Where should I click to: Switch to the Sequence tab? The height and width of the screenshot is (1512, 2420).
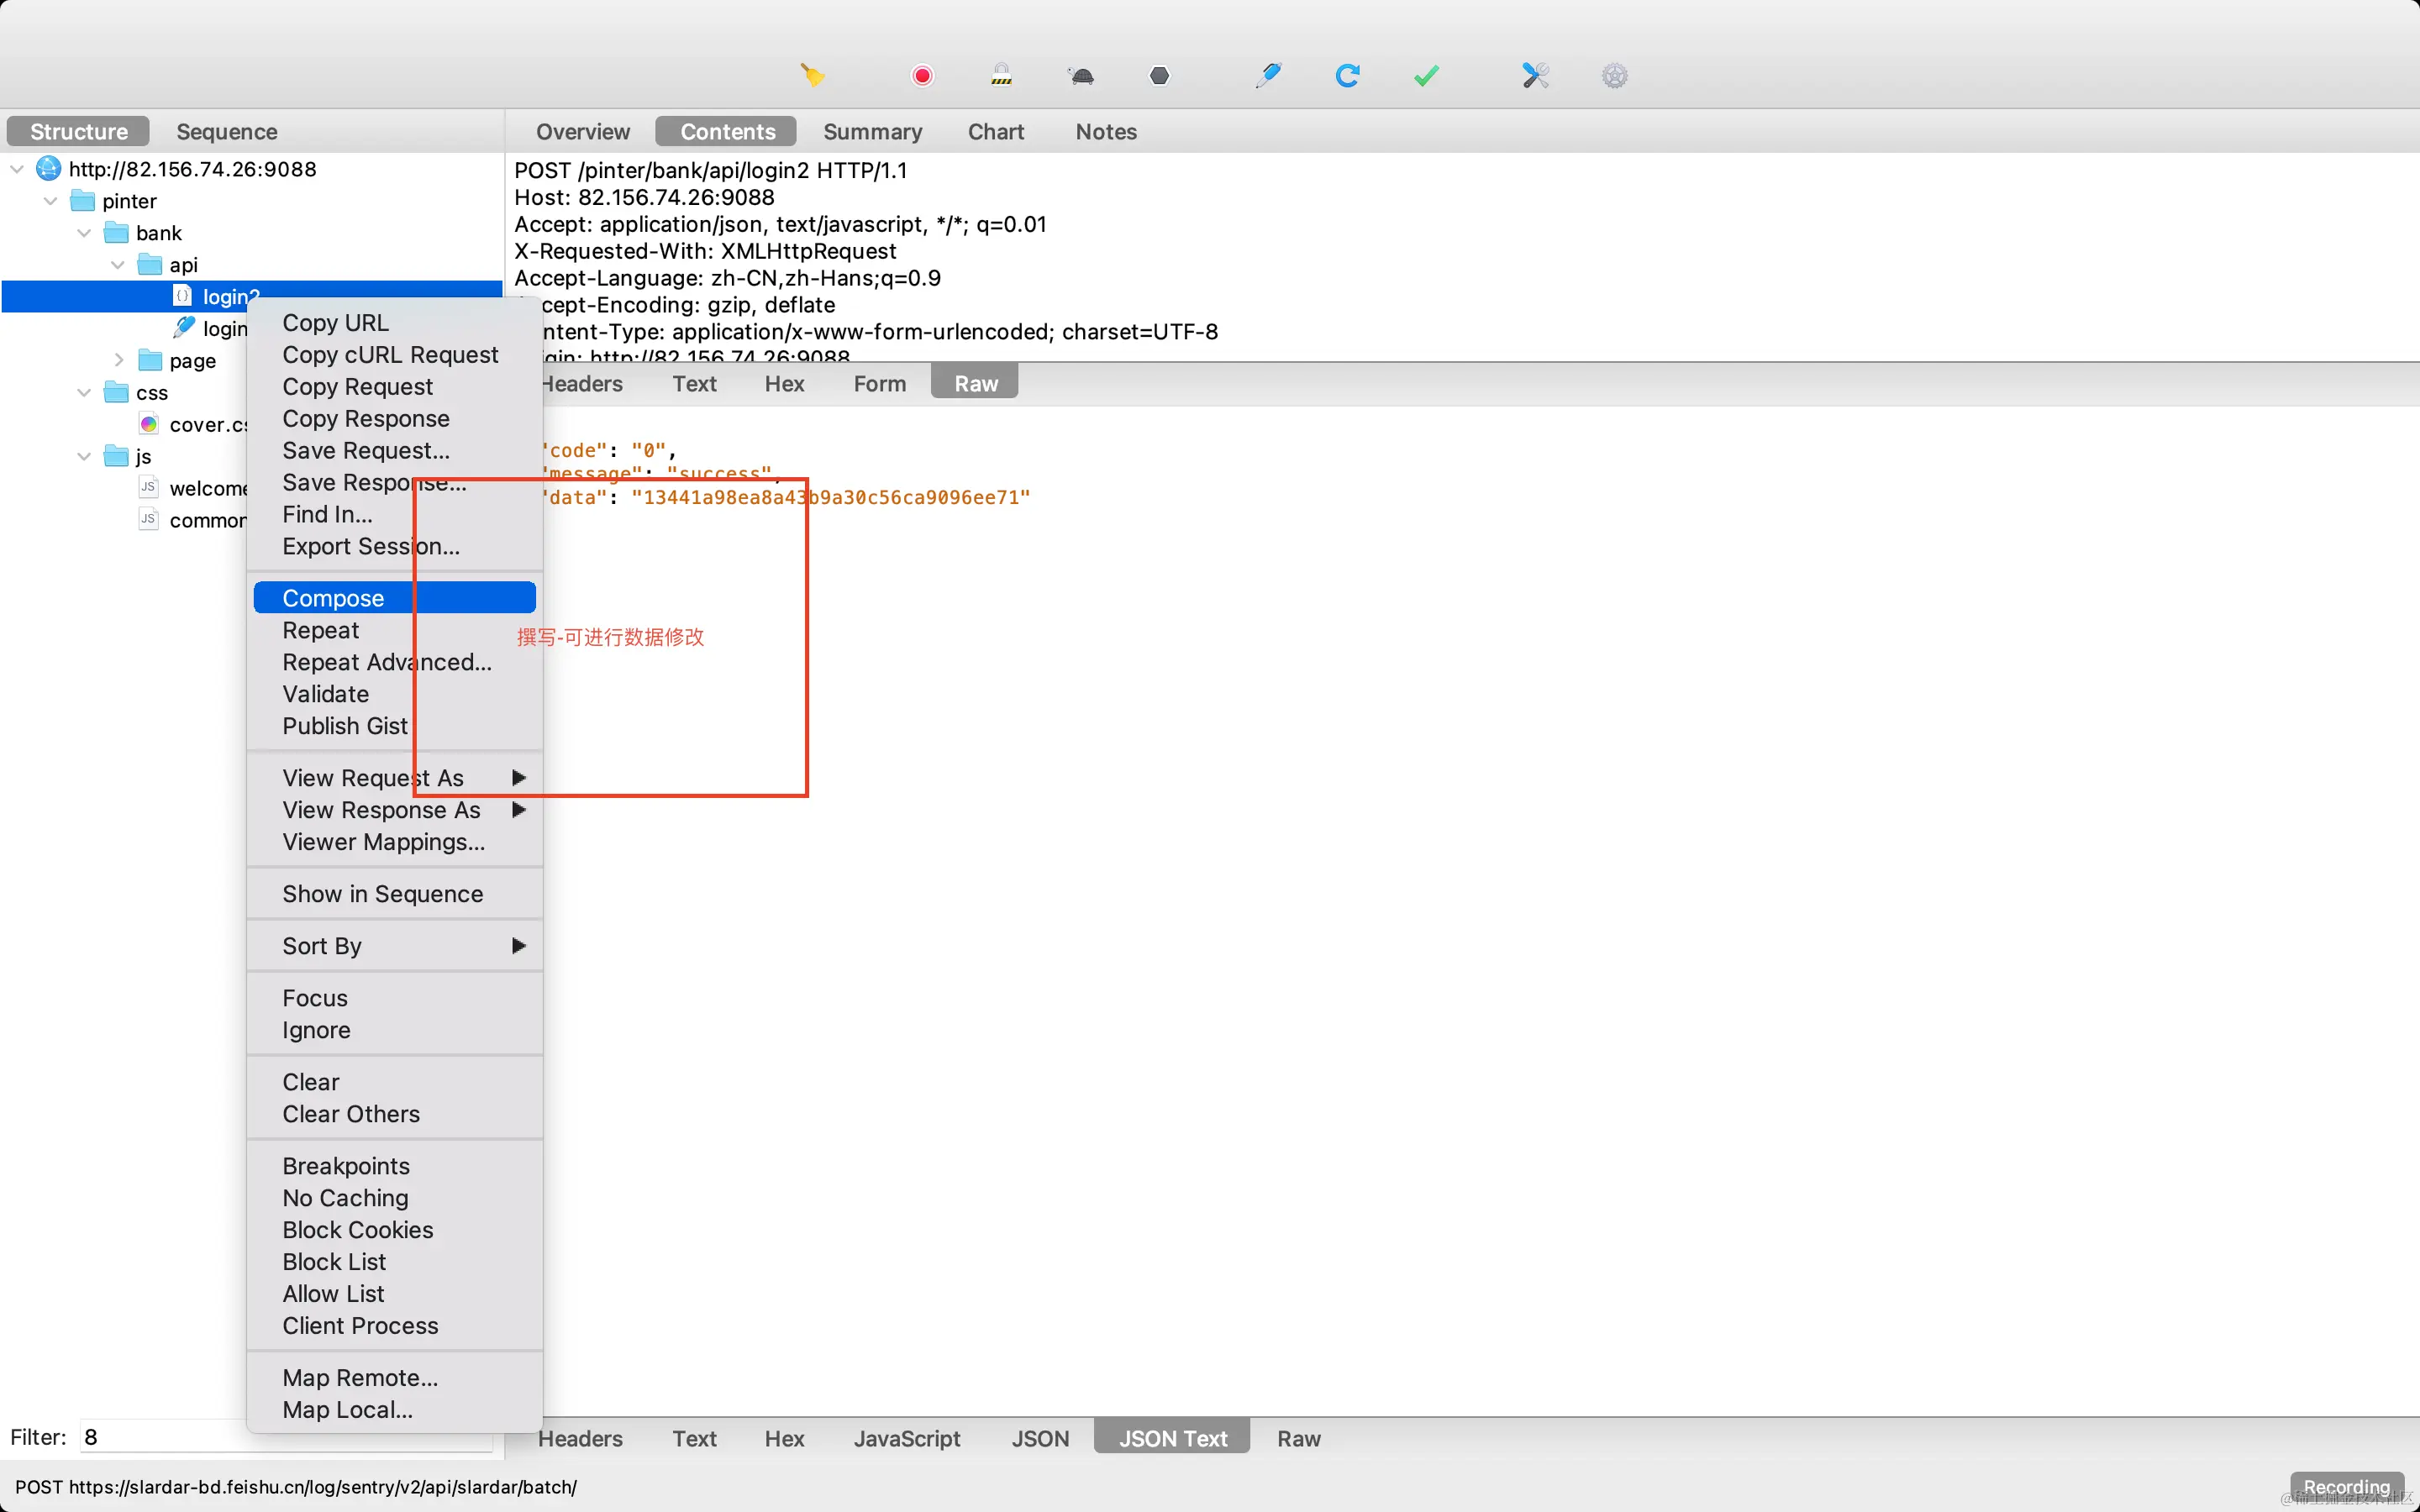click(226, 132)
